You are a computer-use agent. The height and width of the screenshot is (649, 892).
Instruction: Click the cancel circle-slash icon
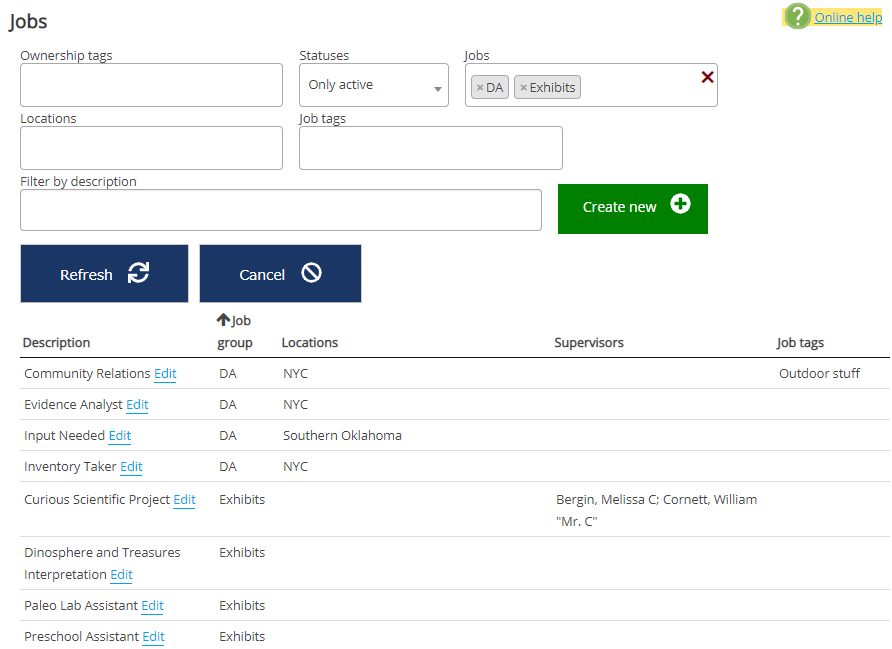(x=311, y=273)
